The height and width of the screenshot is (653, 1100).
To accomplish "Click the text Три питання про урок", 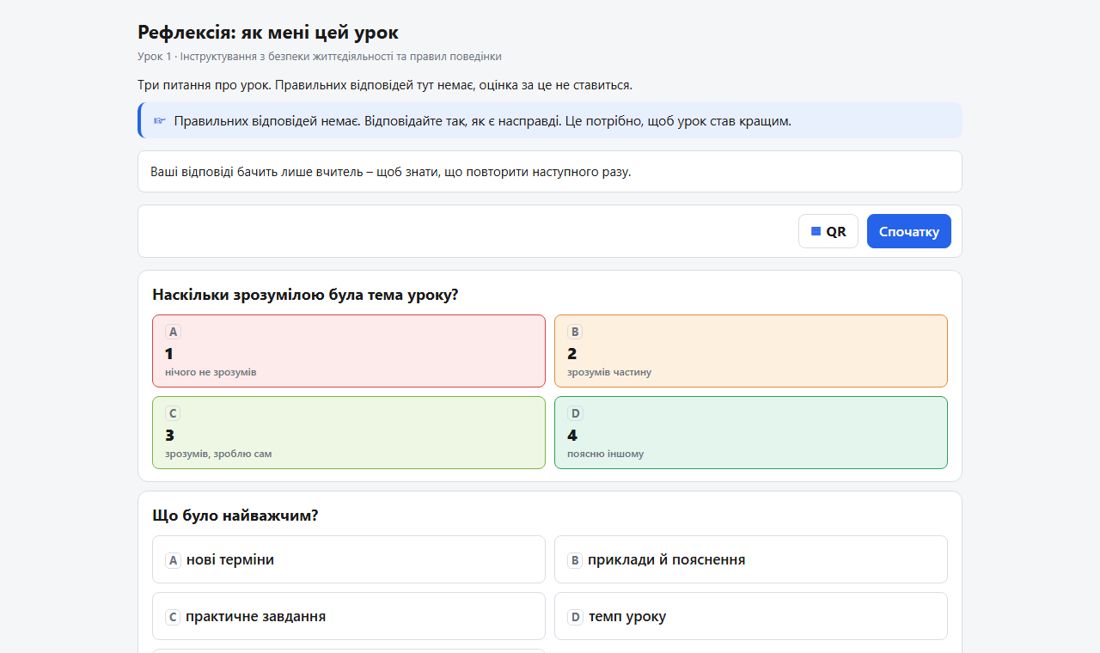I will [384, 85].
